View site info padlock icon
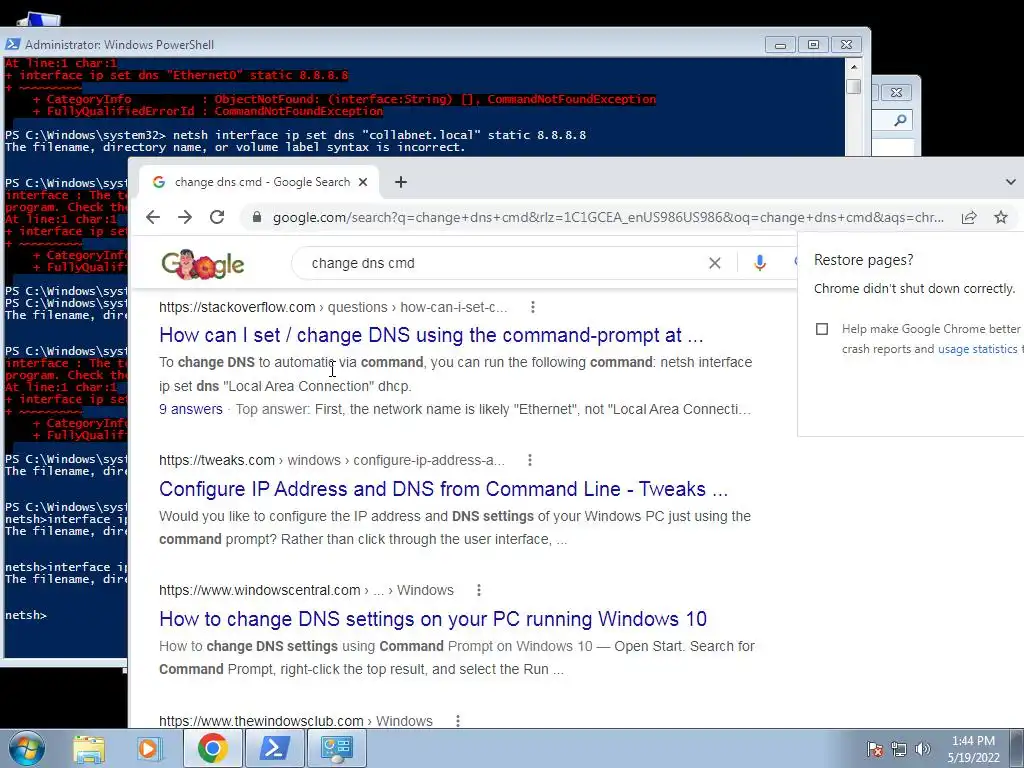 pos(257,217)
